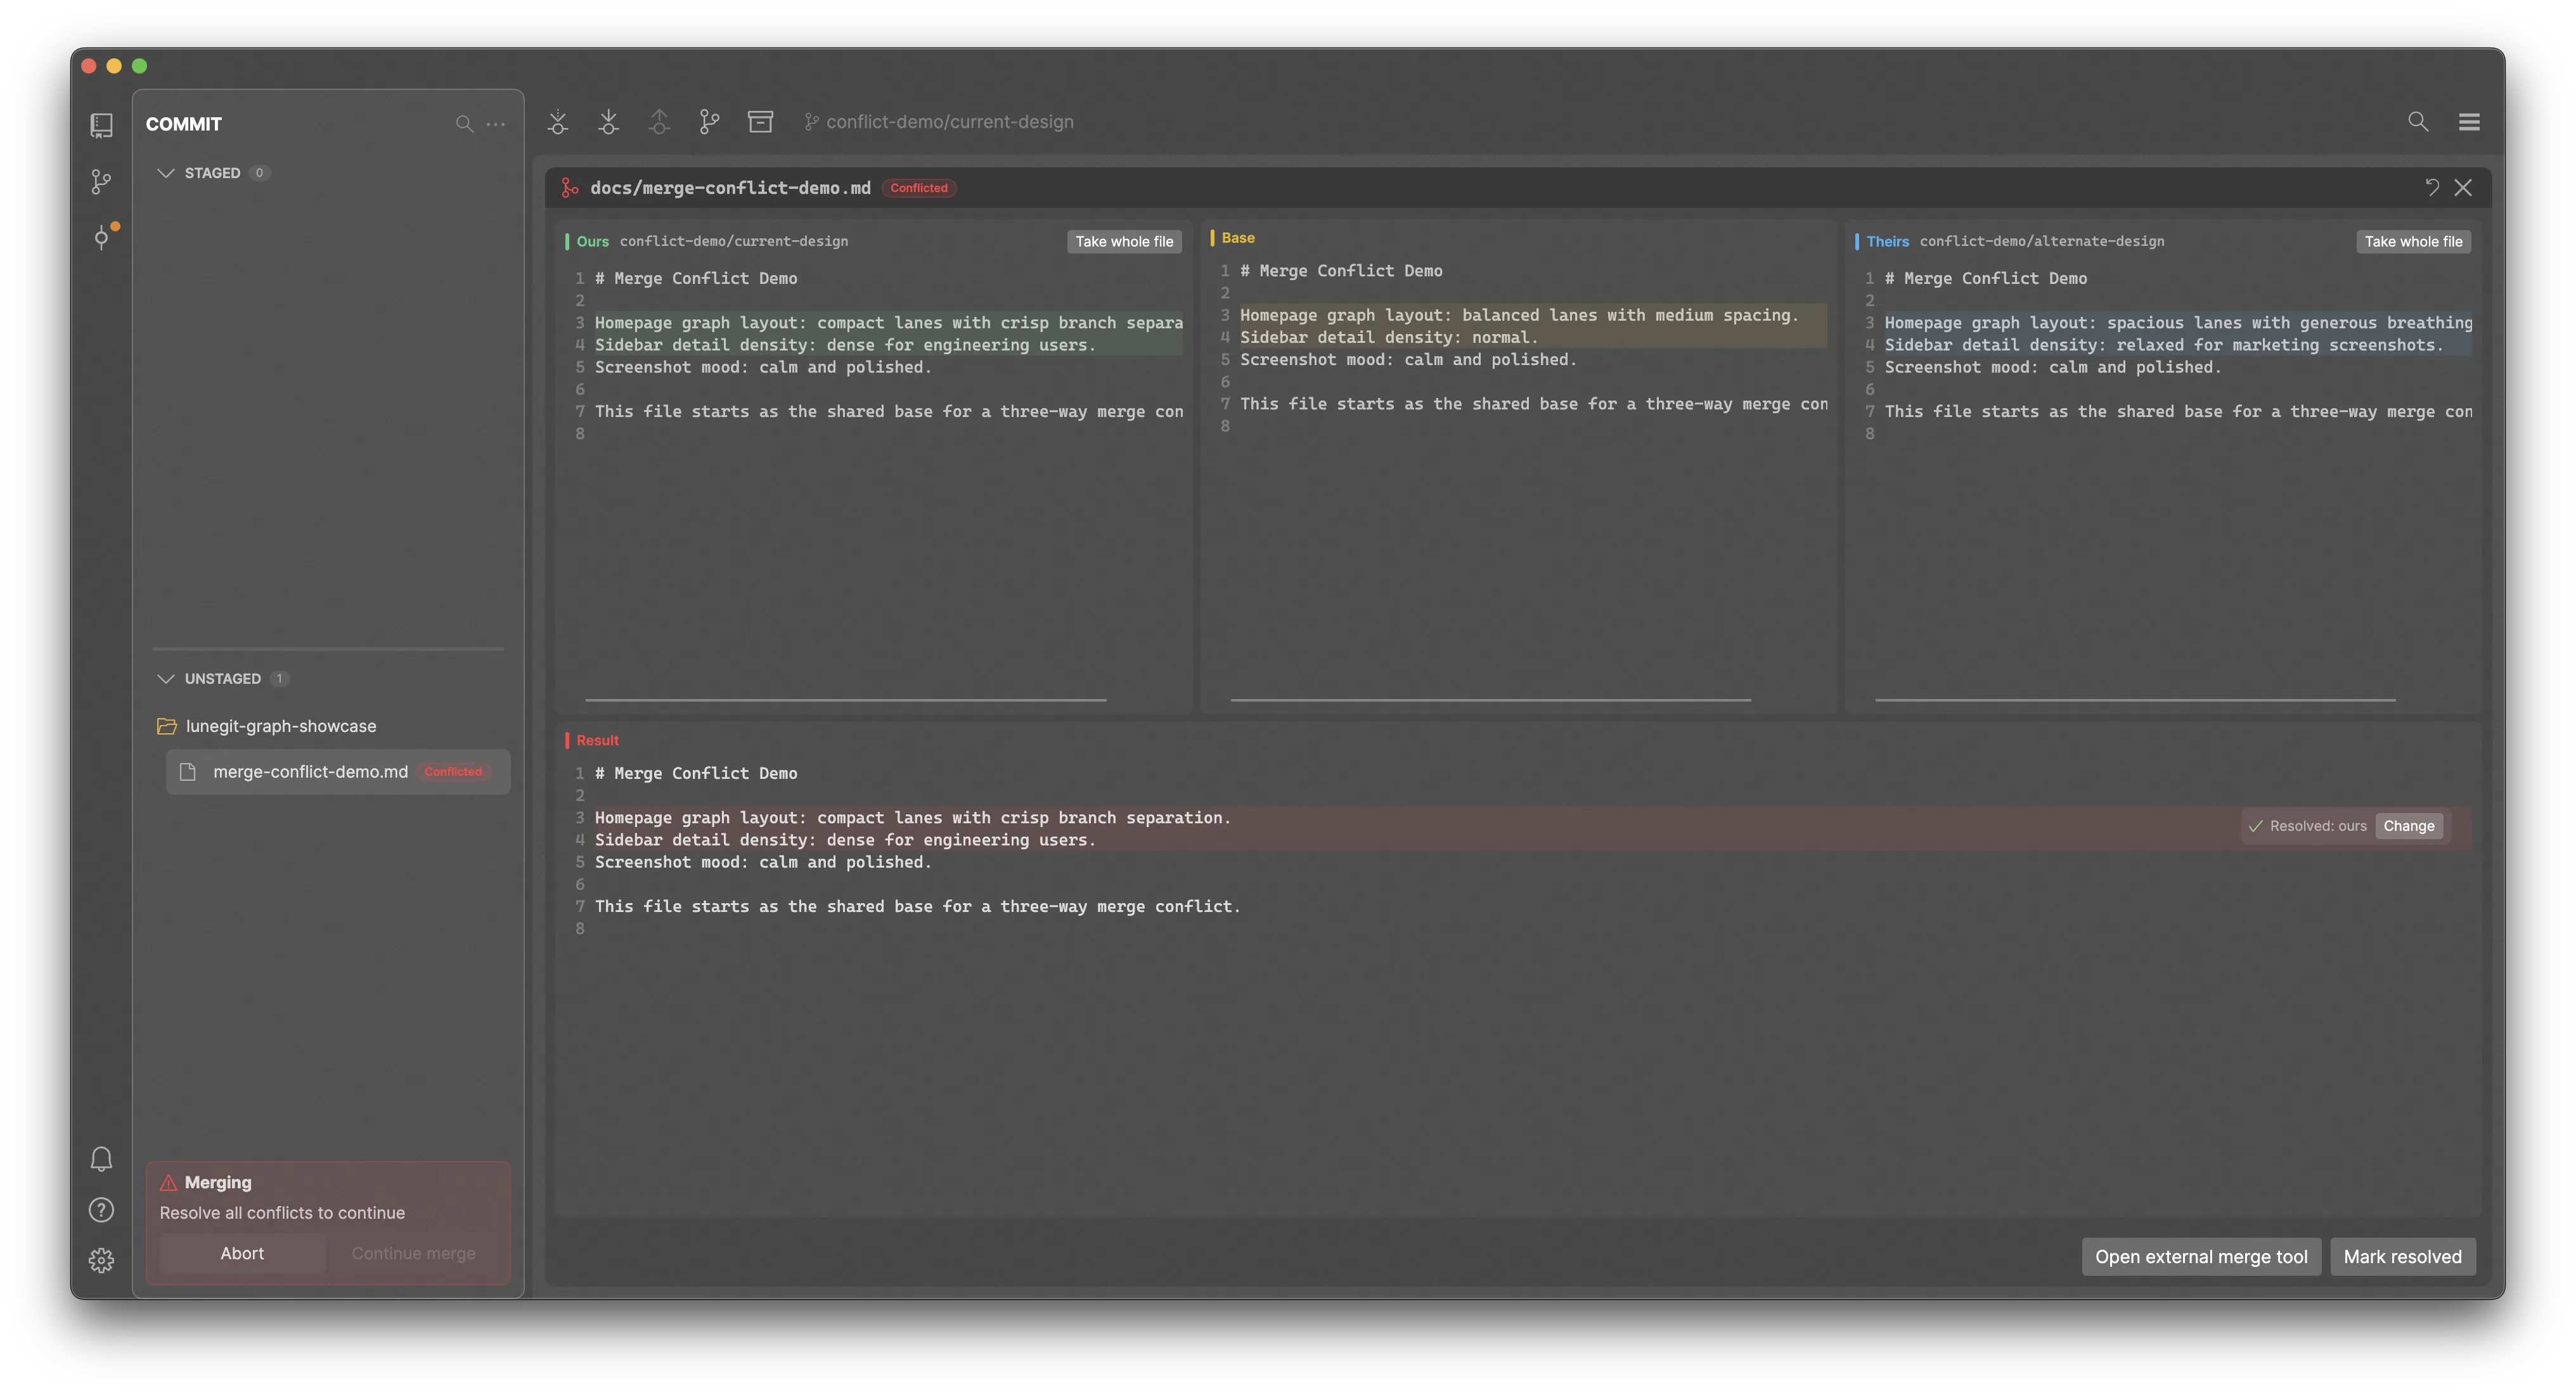Viewport: 2576px width, 1393px height.
Task: Click Continue merge button
Action: tap(413, 1254)
